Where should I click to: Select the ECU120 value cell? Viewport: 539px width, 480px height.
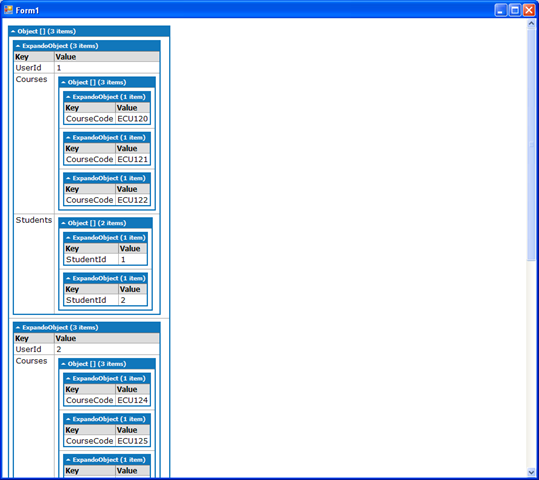(x=133, y=119)
